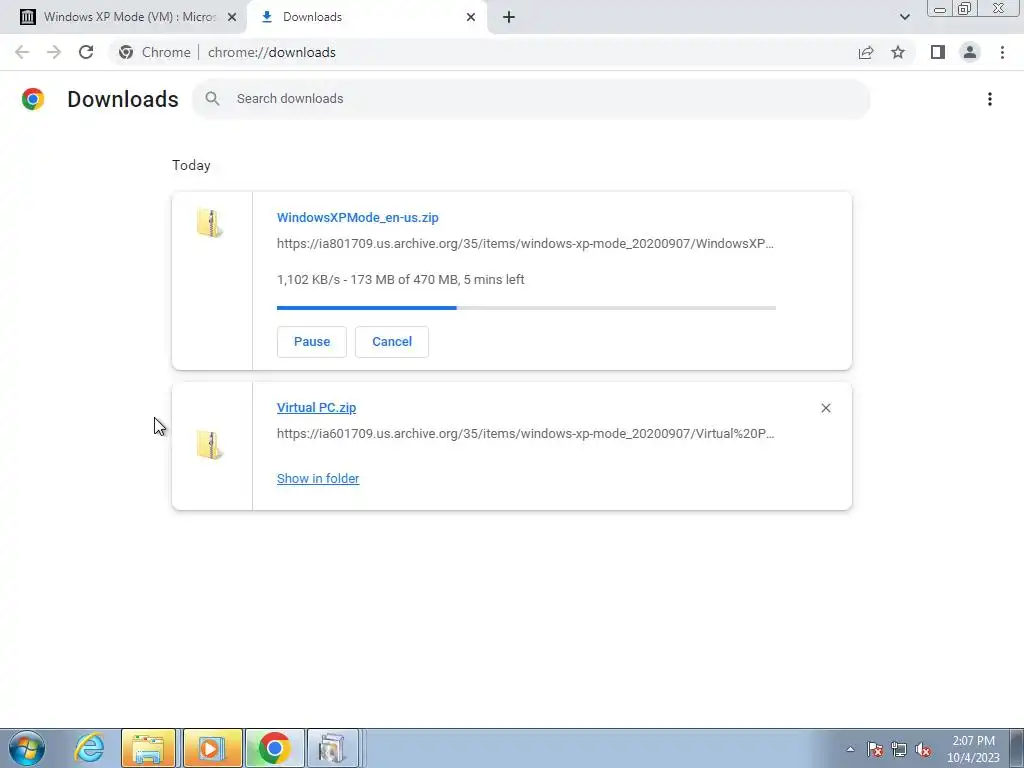This screenshot has height=768, width=1024.
Task: Show hidden system tray icons
Action: (x=850, y=749)
